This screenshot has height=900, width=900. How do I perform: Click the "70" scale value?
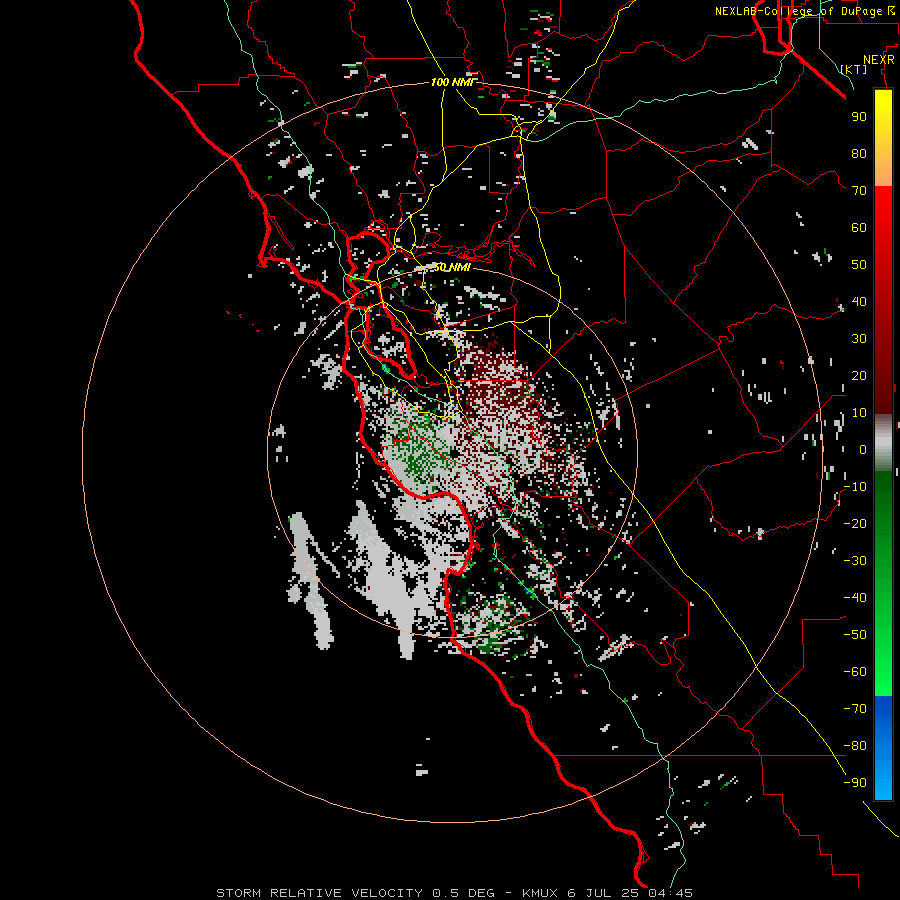click(859, 191)
